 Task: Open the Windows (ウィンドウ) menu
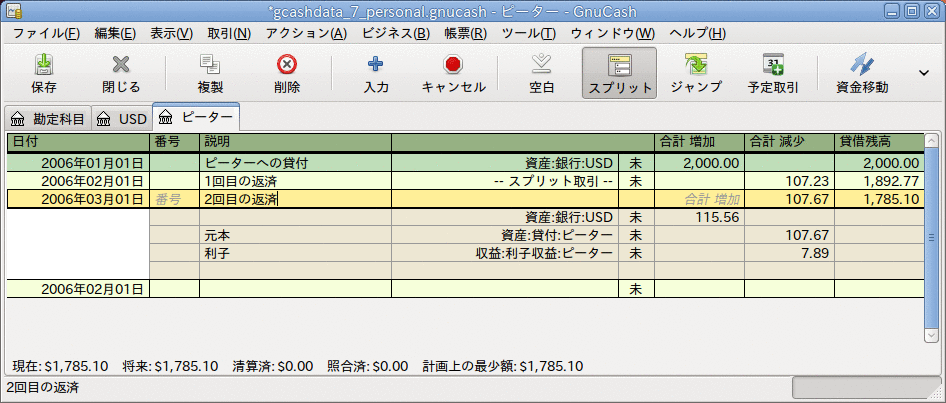click(612, 33)
